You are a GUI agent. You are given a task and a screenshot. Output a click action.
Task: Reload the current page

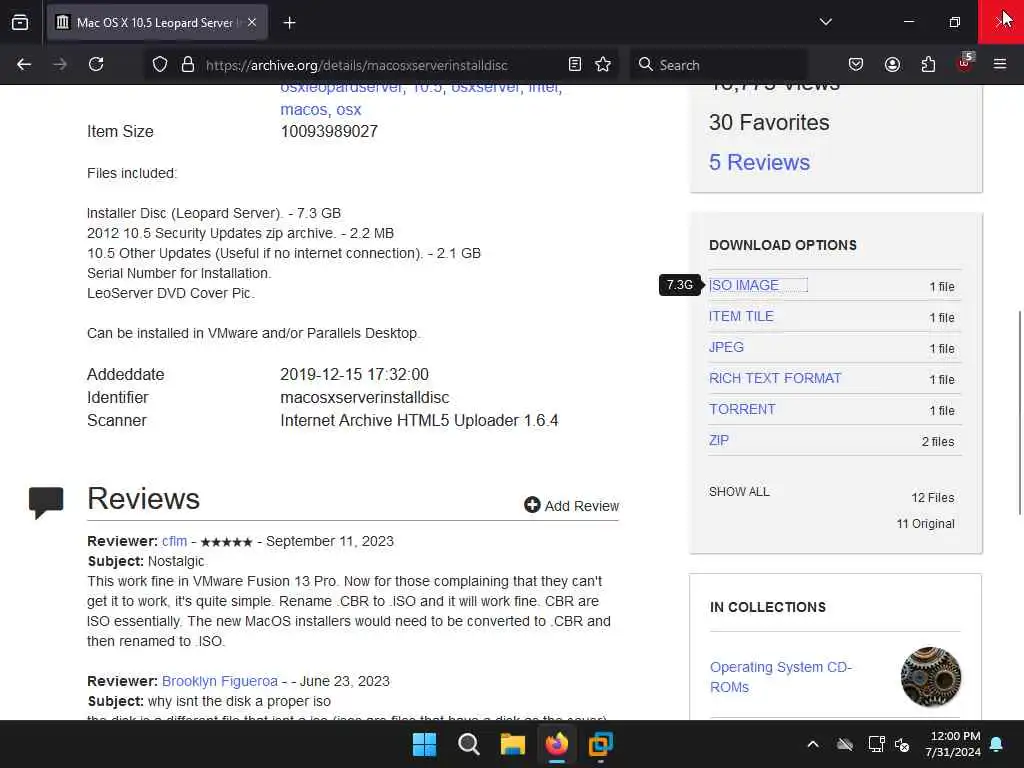(96, 64)
